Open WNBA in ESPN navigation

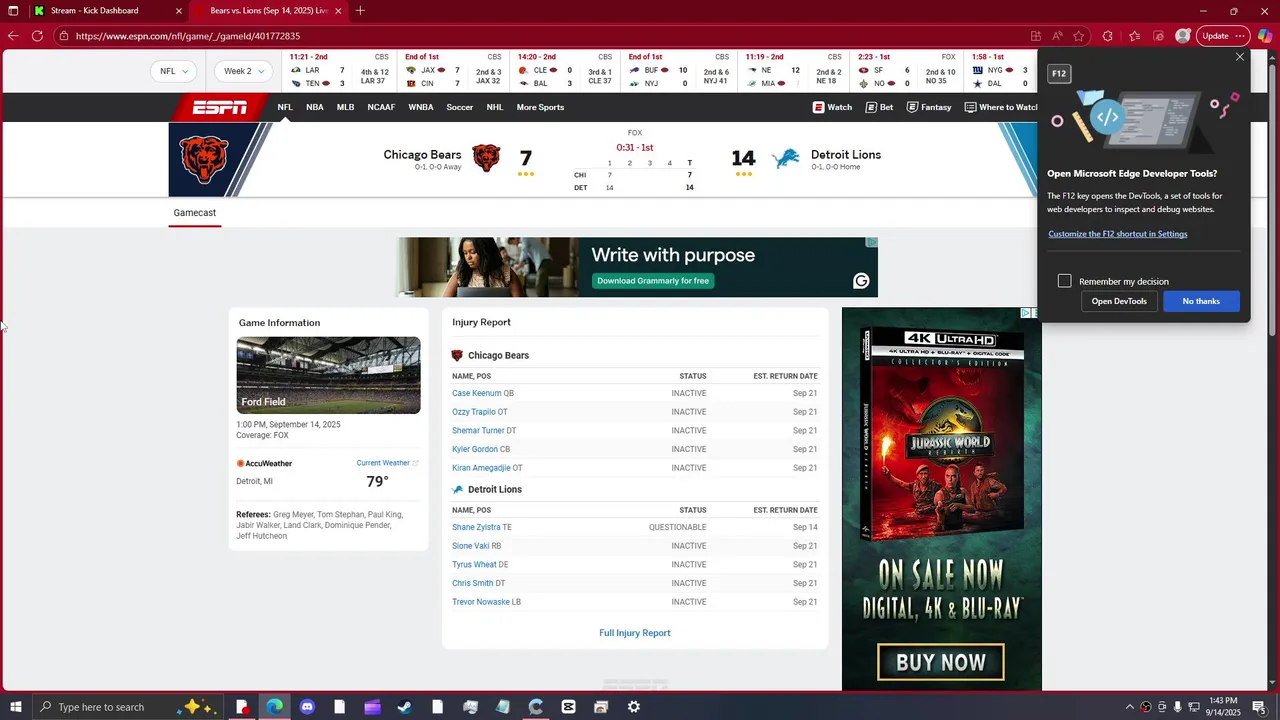421,107
